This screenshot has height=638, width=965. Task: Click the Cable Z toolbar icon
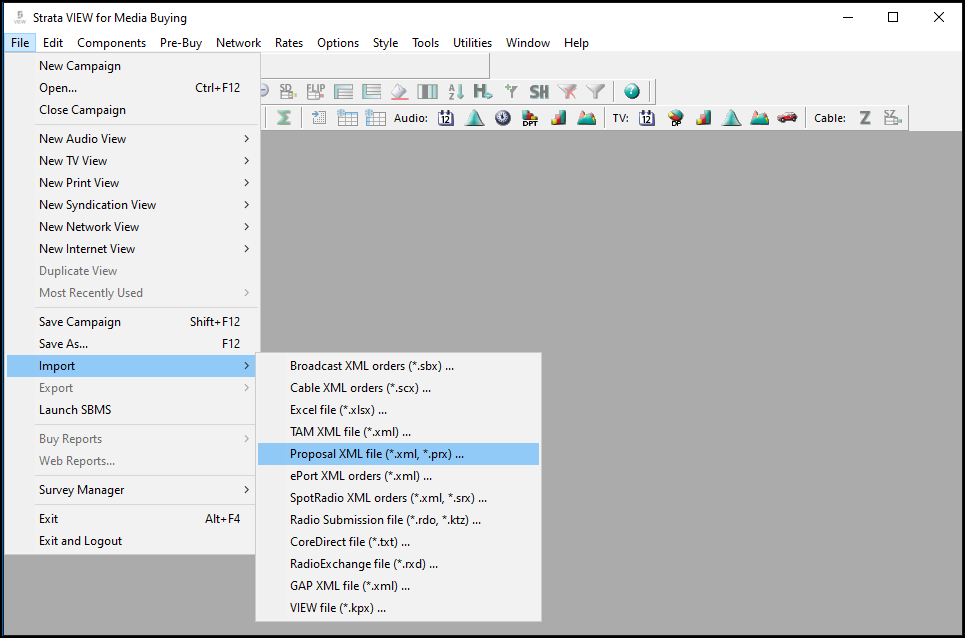point(864,117)
